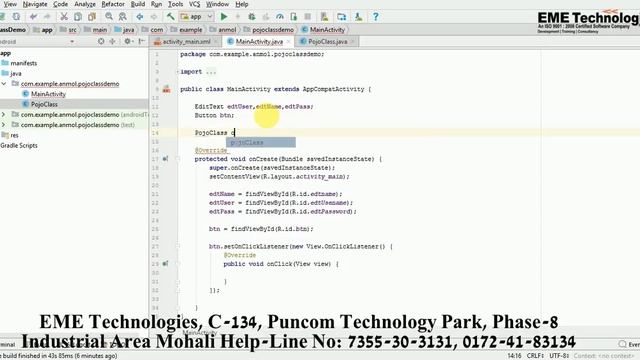Expand the folded import statement
640x360 pixels.
pos(178,72)
